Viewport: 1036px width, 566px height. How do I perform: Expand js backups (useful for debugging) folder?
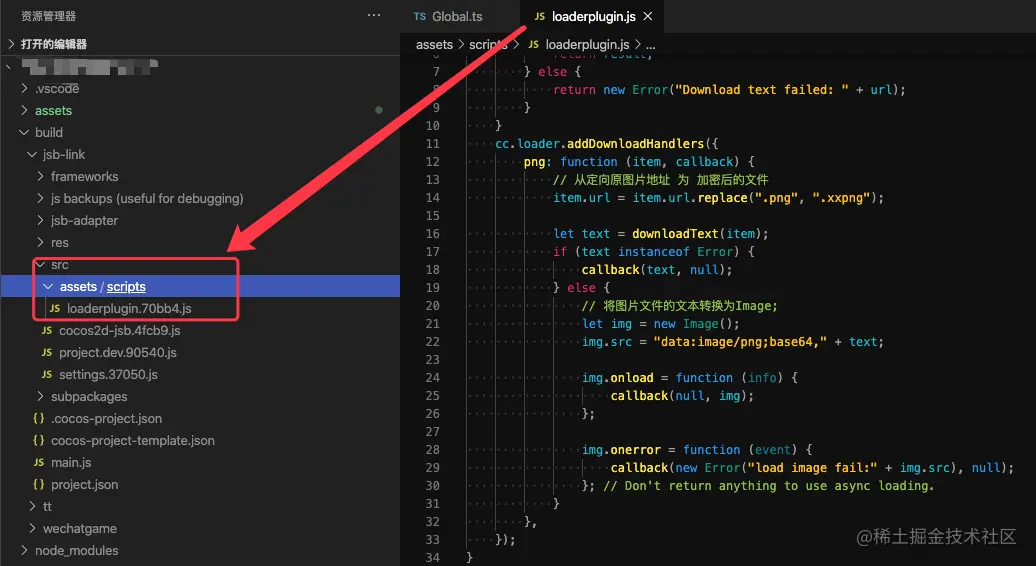click(40, 198)
